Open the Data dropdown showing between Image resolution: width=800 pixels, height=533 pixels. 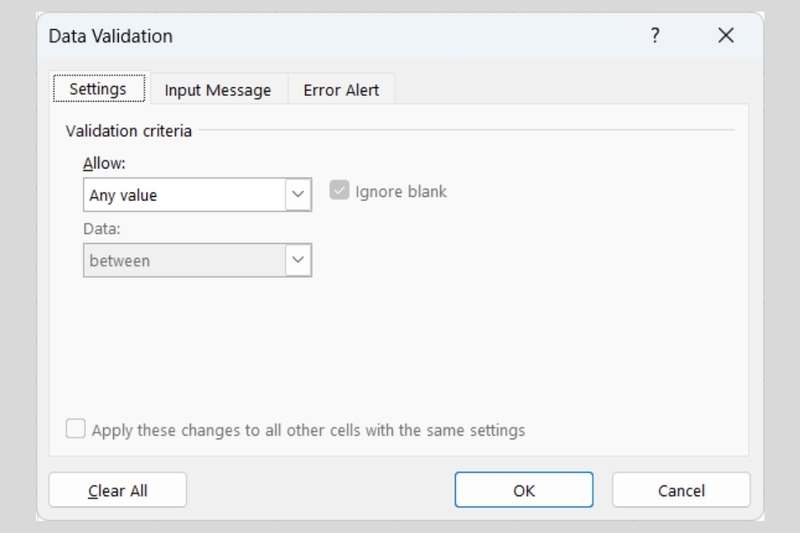pyautogui.click(x=197, y=260)
